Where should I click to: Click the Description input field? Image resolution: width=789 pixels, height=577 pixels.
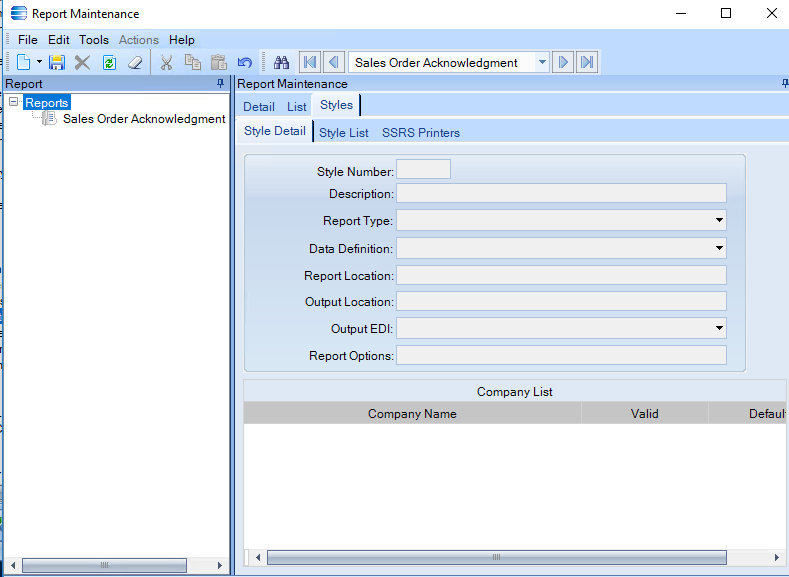coord(562,193)
